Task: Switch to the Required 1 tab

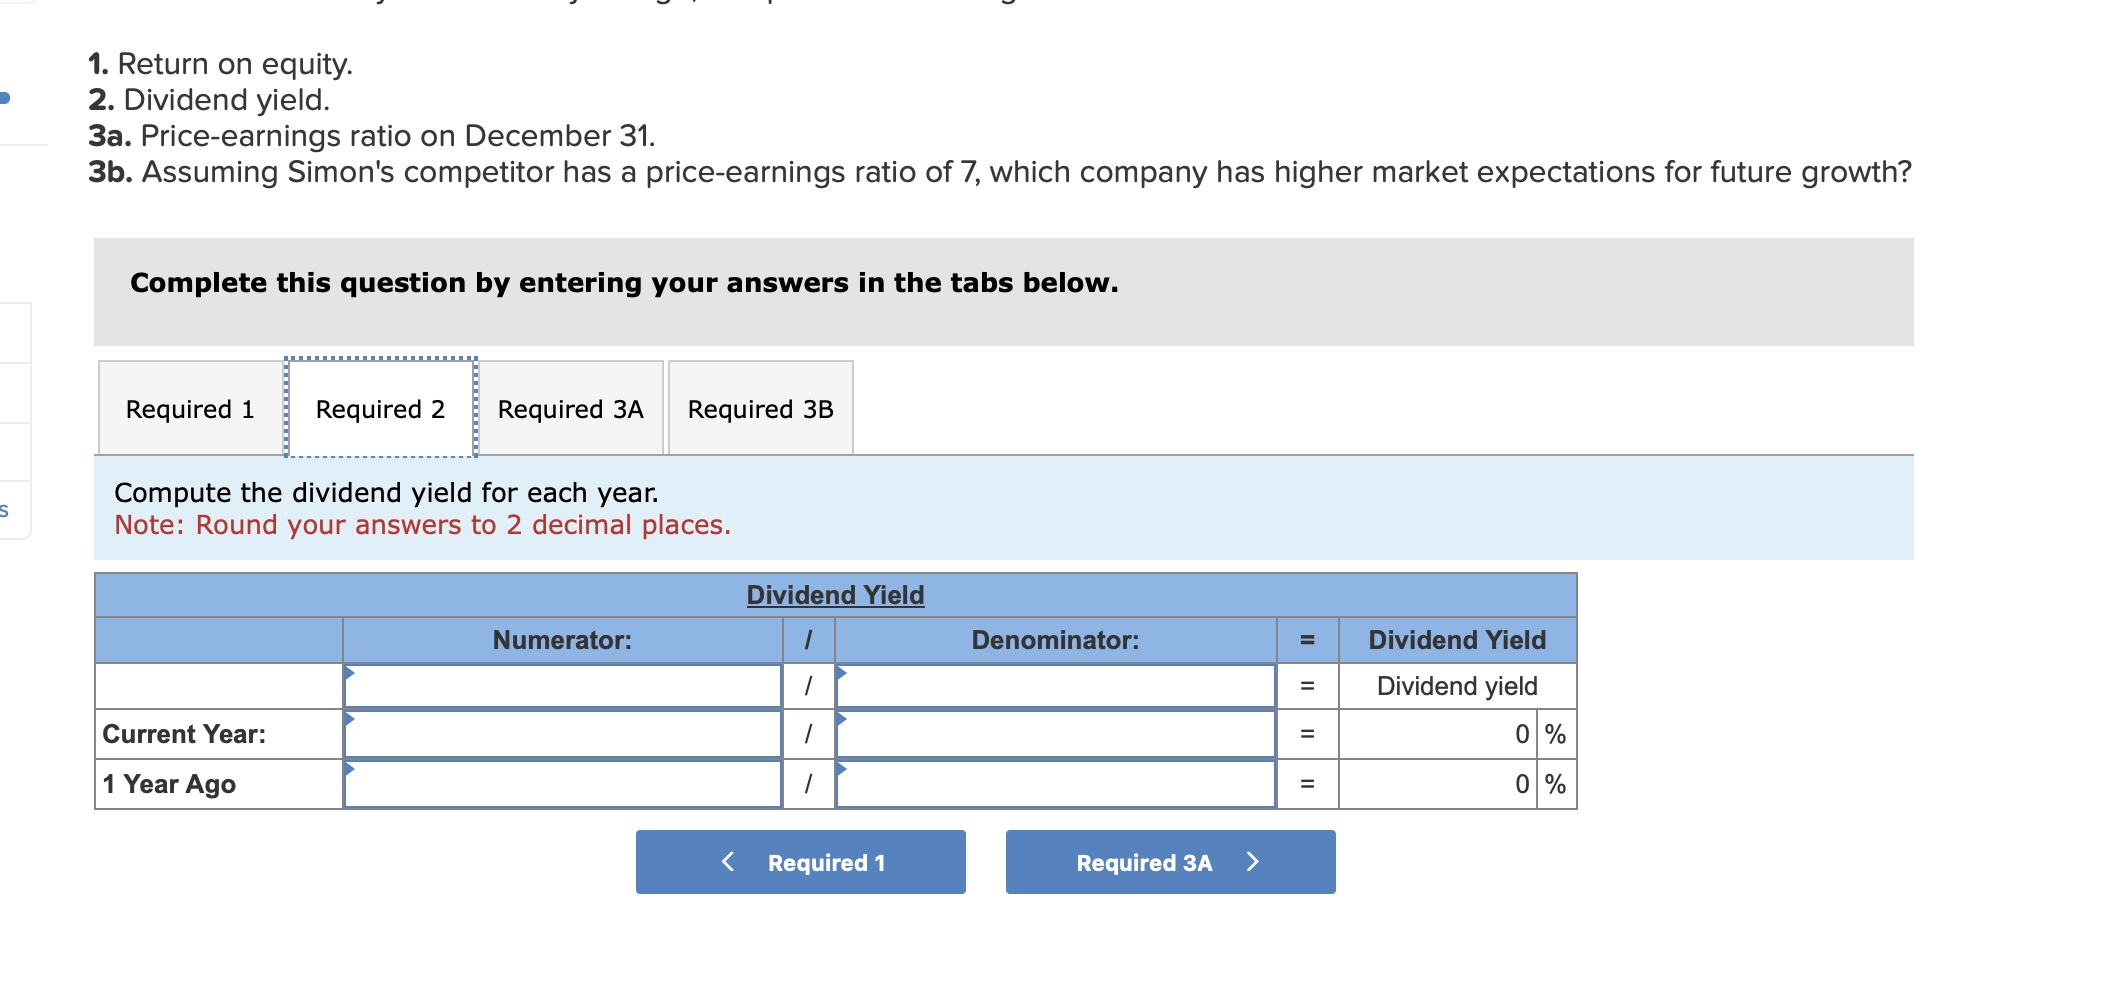Action: (189, 409)
